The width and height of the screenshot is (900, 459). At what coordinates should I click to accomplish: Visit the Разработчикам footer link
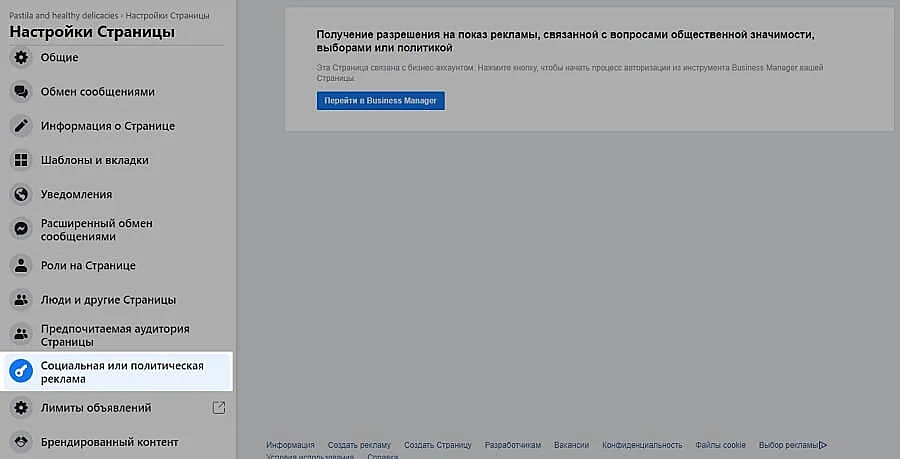tap(512, 445)
